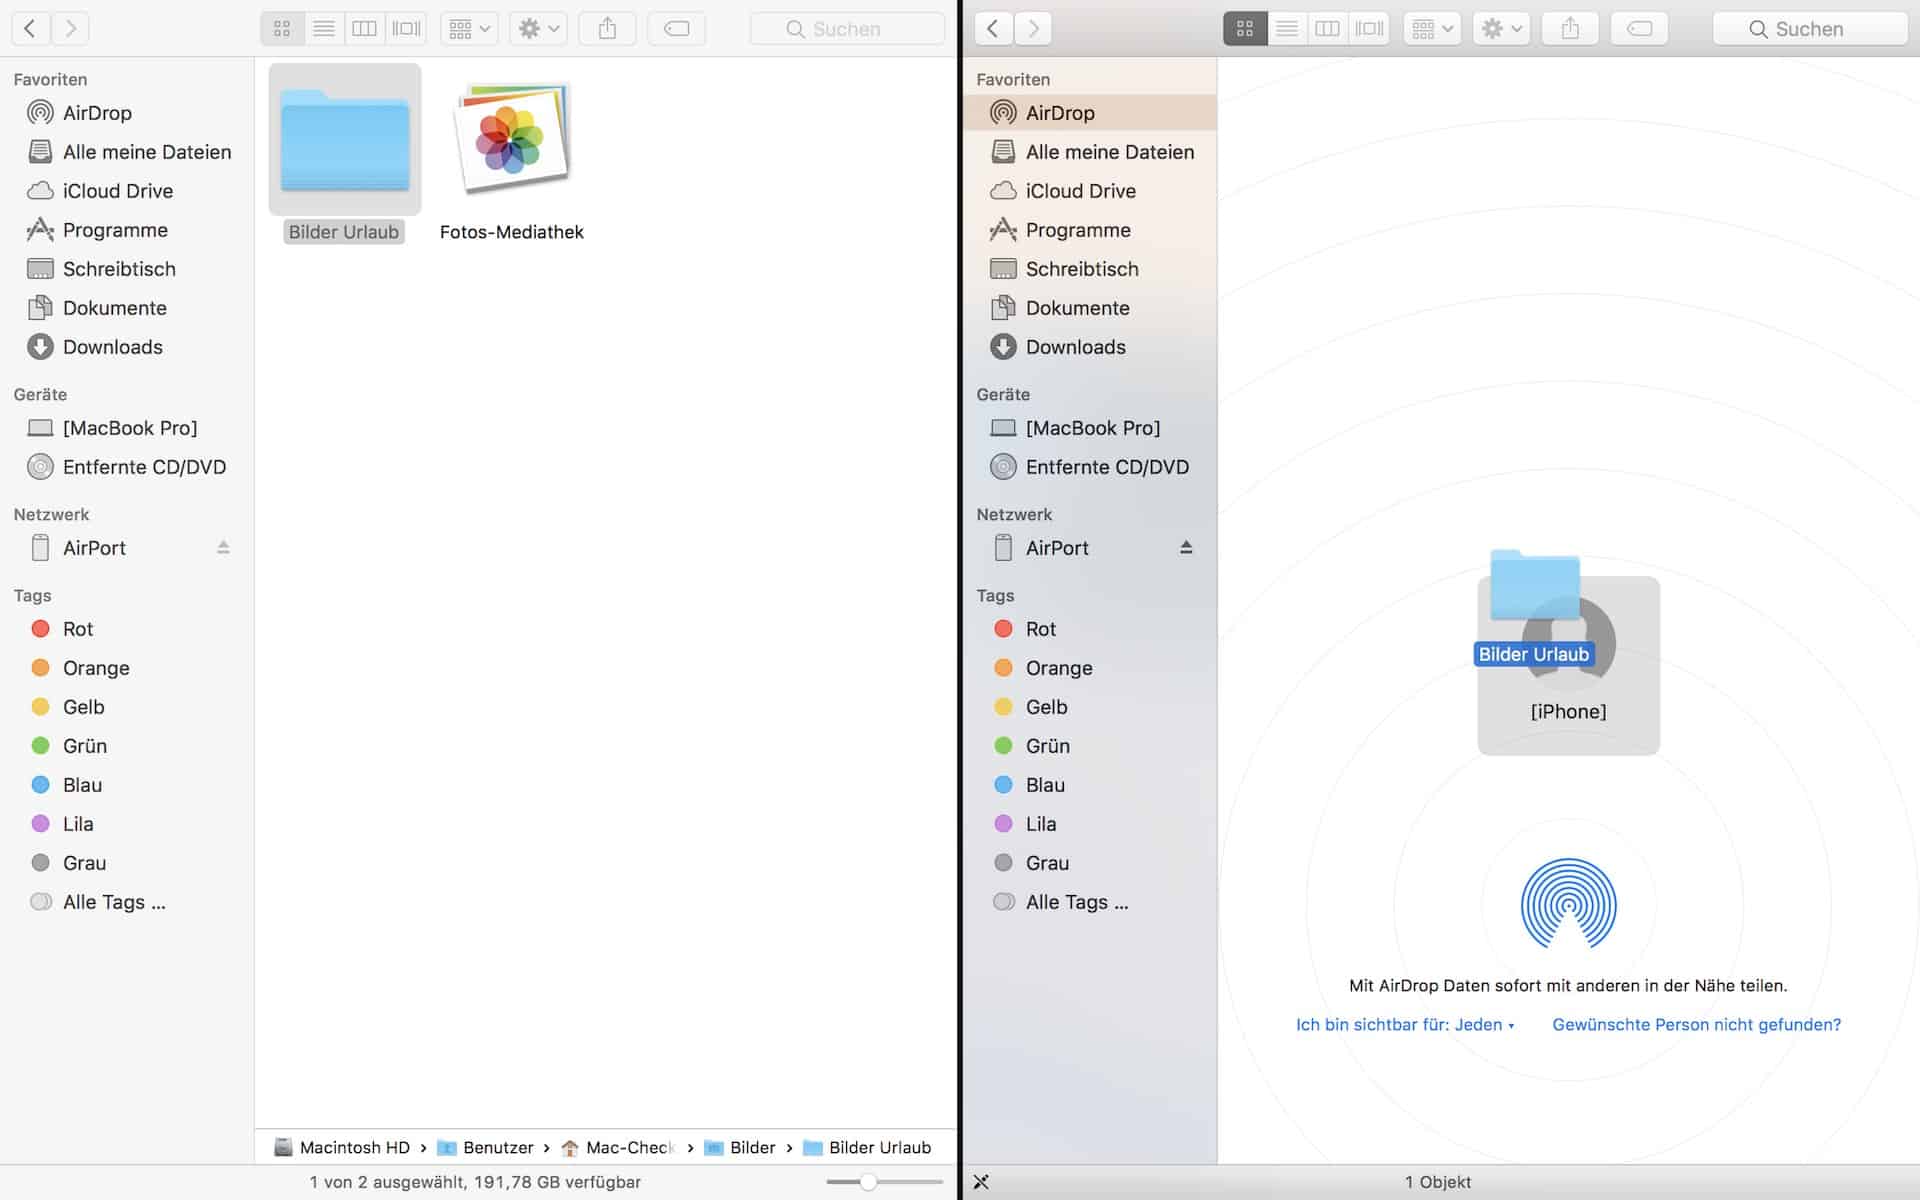The width and height of the screenshot is (1920, 1200).
Task: Open Dokumente in left sidebar
Action: point(127,308)
